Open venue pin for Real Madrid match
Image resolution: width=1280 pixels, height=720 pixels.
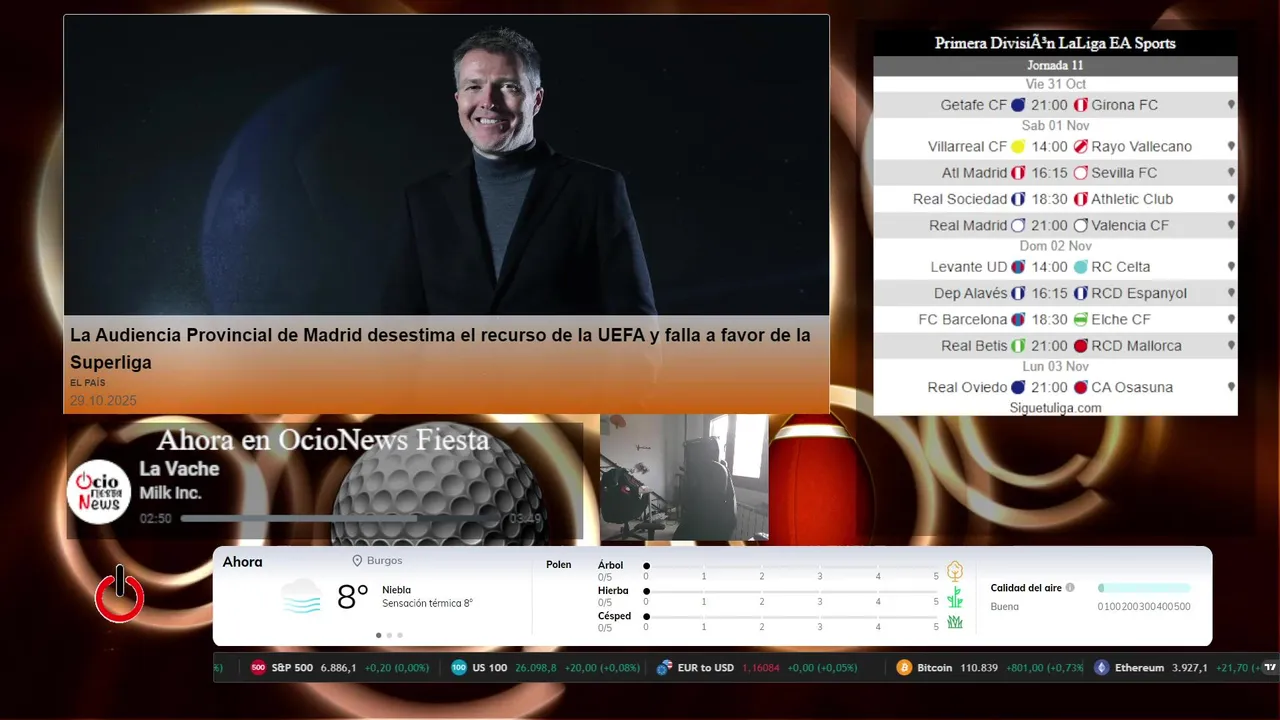pyautogui.click(x=1231, y=225)
